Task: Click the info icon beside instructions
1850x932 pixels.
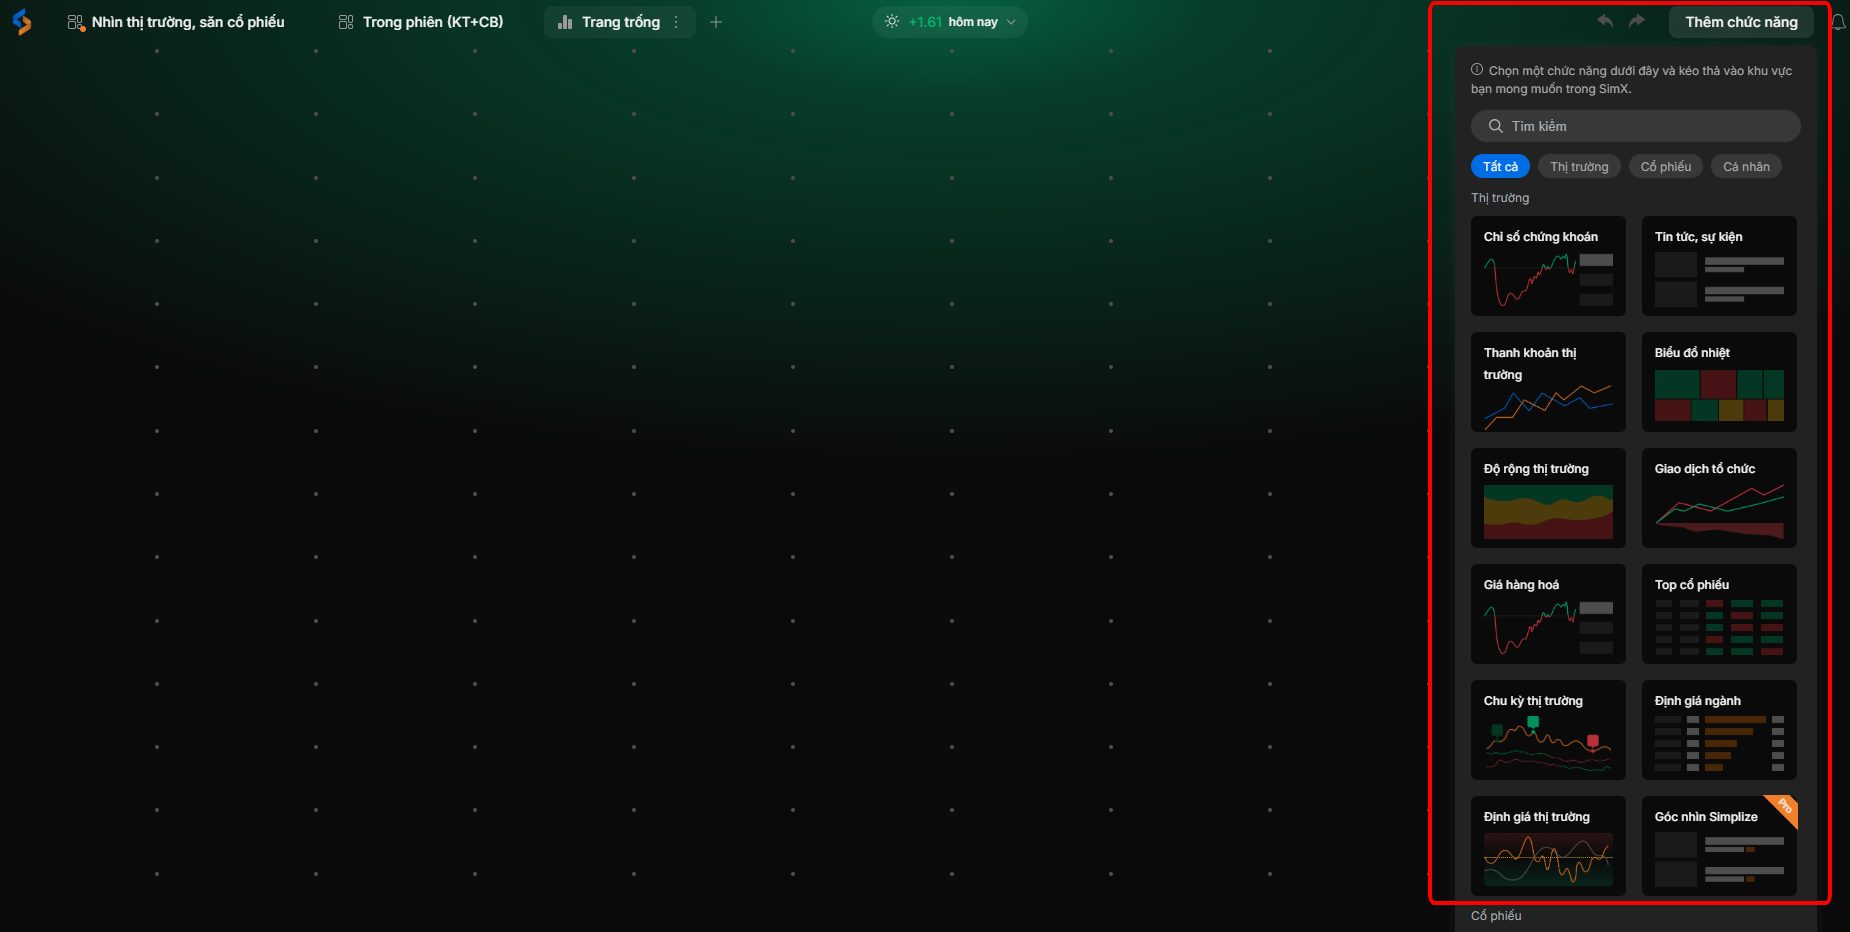Action: pyautogui.click(x=1477, y=70)
